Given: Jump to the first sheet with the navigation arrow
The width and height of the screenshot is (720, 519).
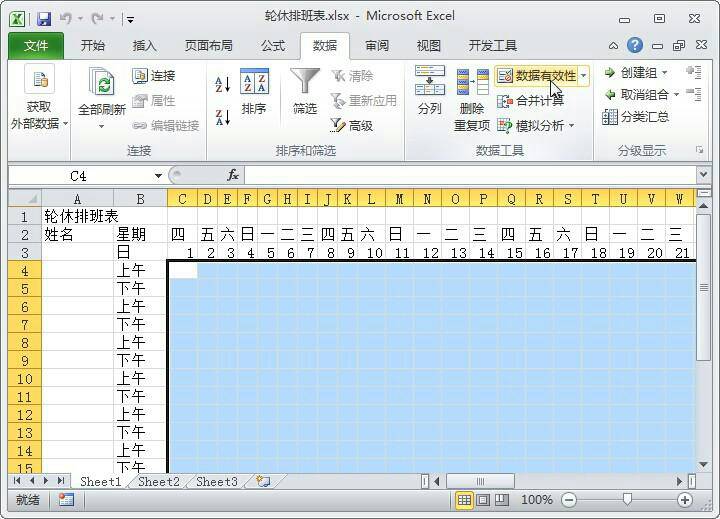Looking at the screenshot, I should [x=17, y=481].
